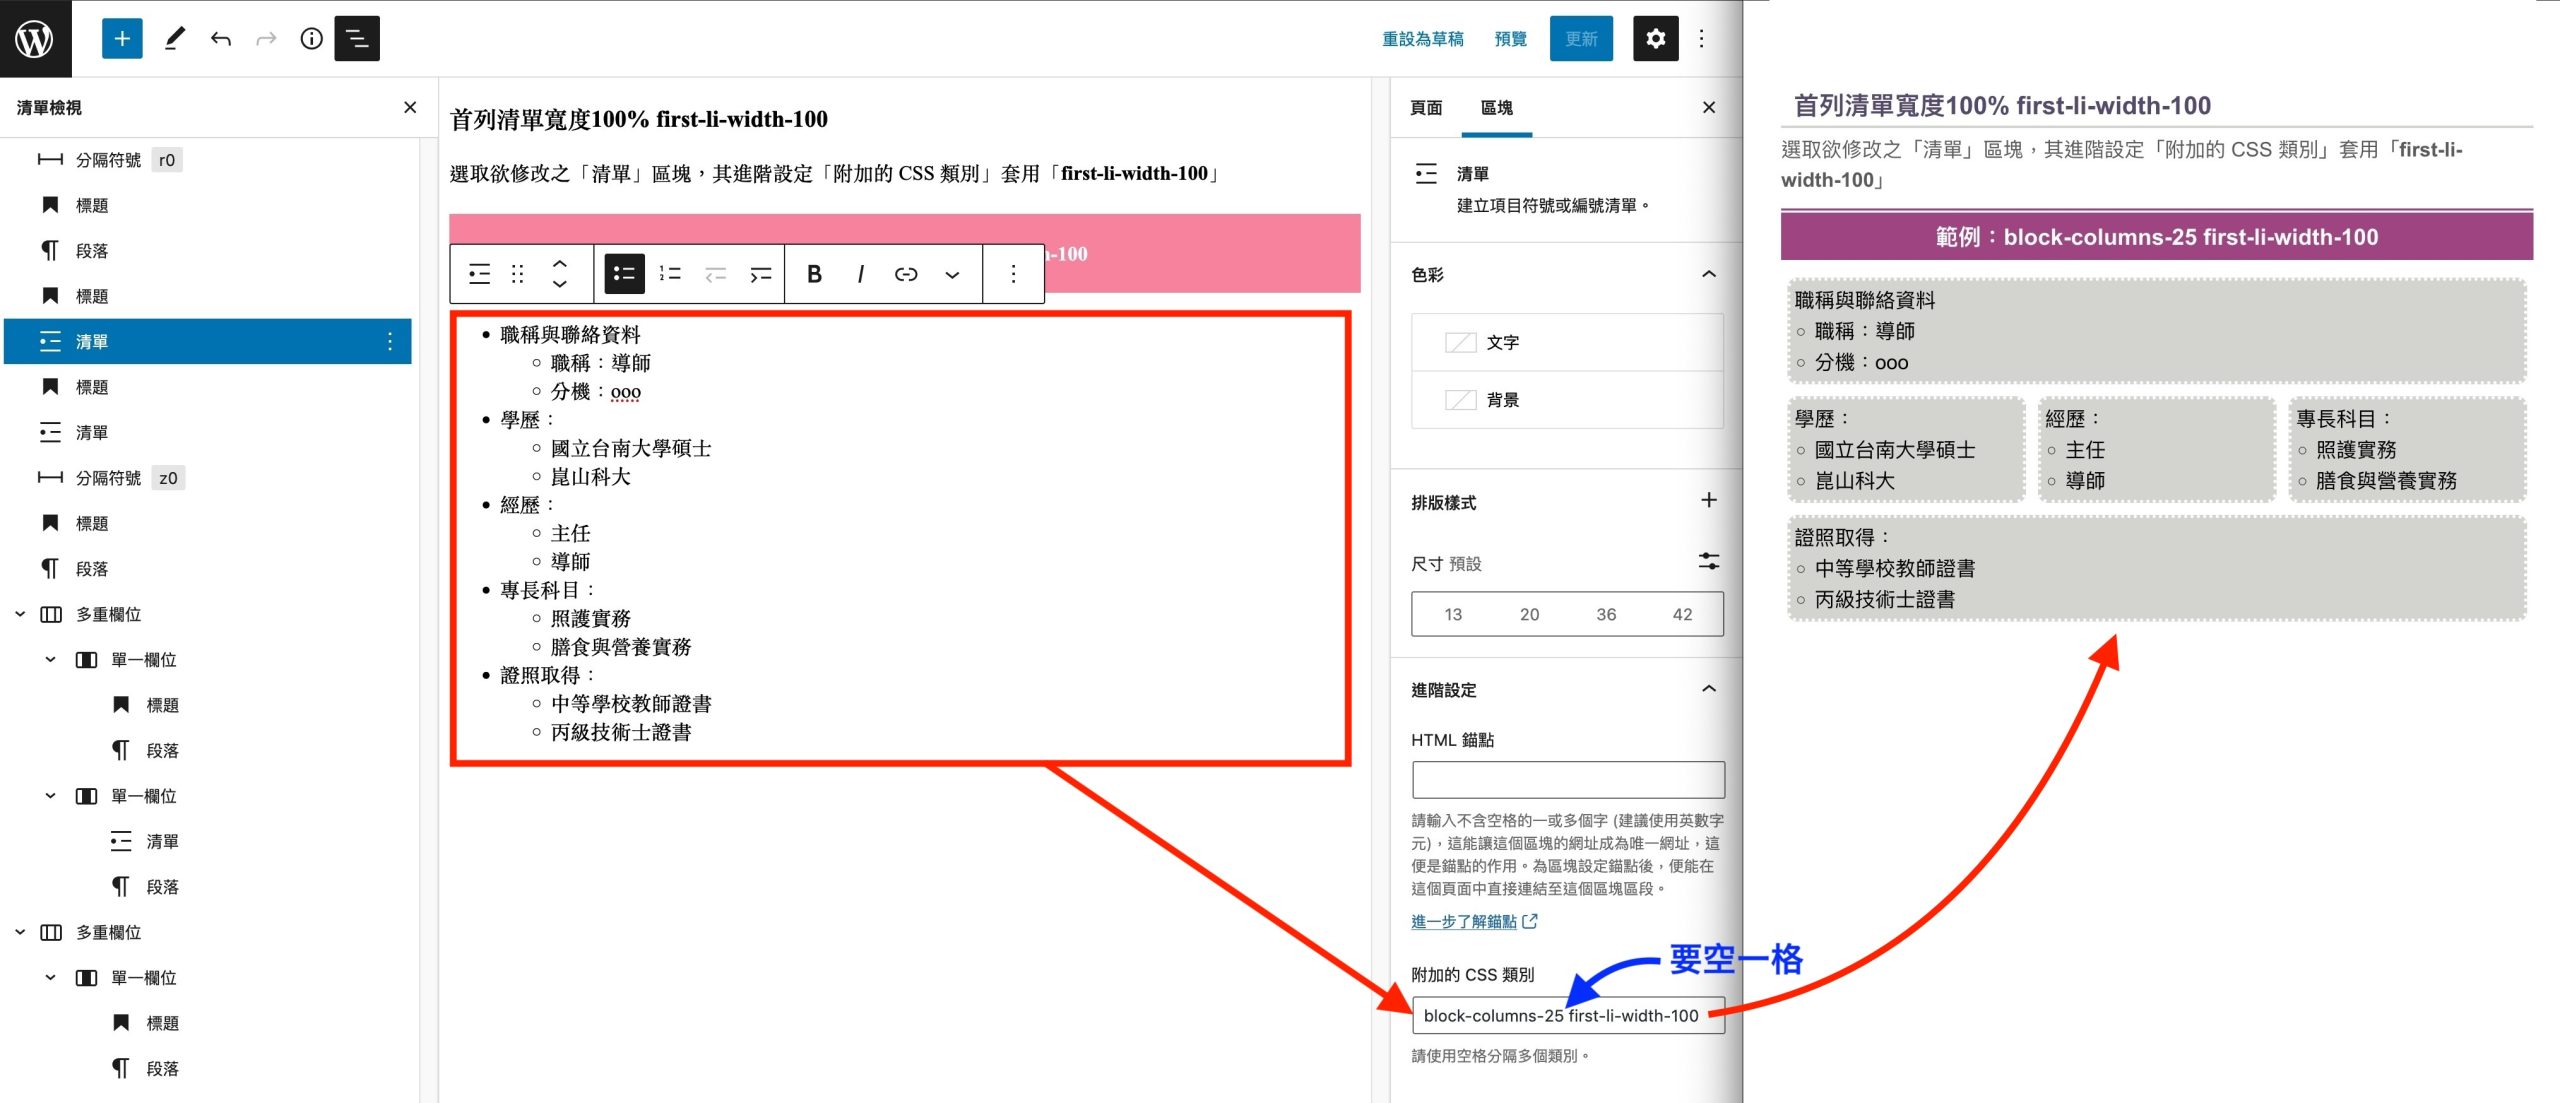Click the WordPress logo icon
Screen dimensions: 2560x1103
pyautogui.click(x=35, y=38)
